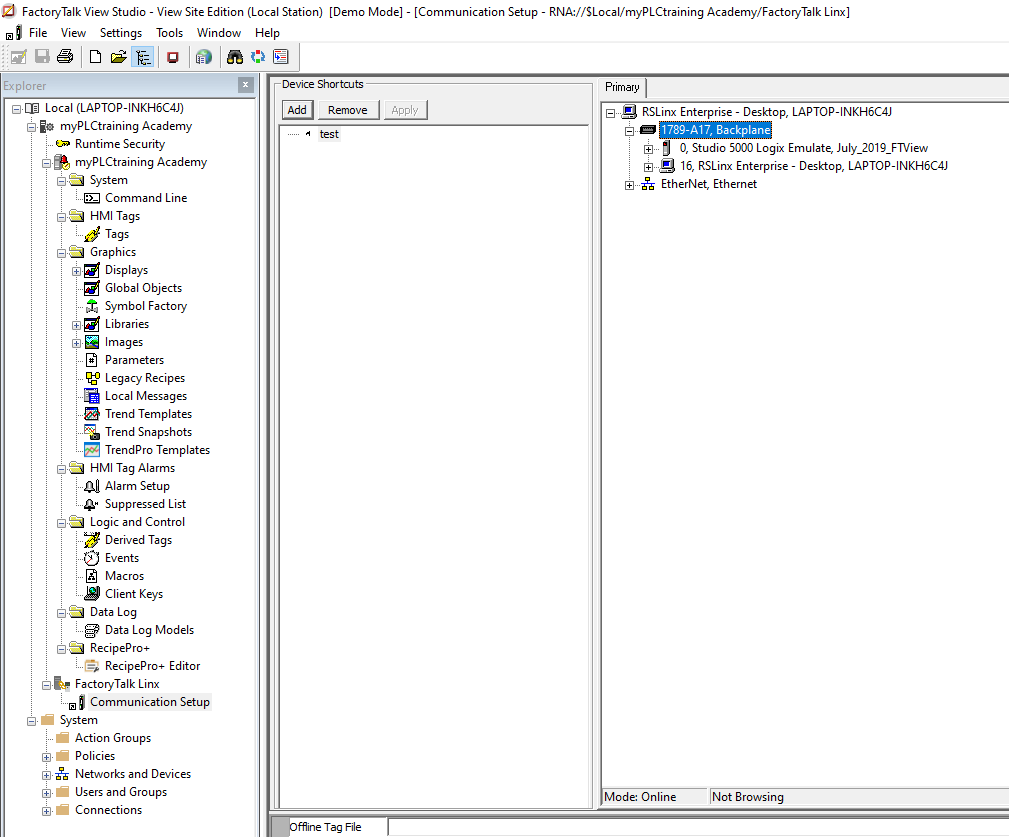1009x837 pixels.
Task: Open the RecipePro+ Editor icon
Action: (x=92, y=666)
